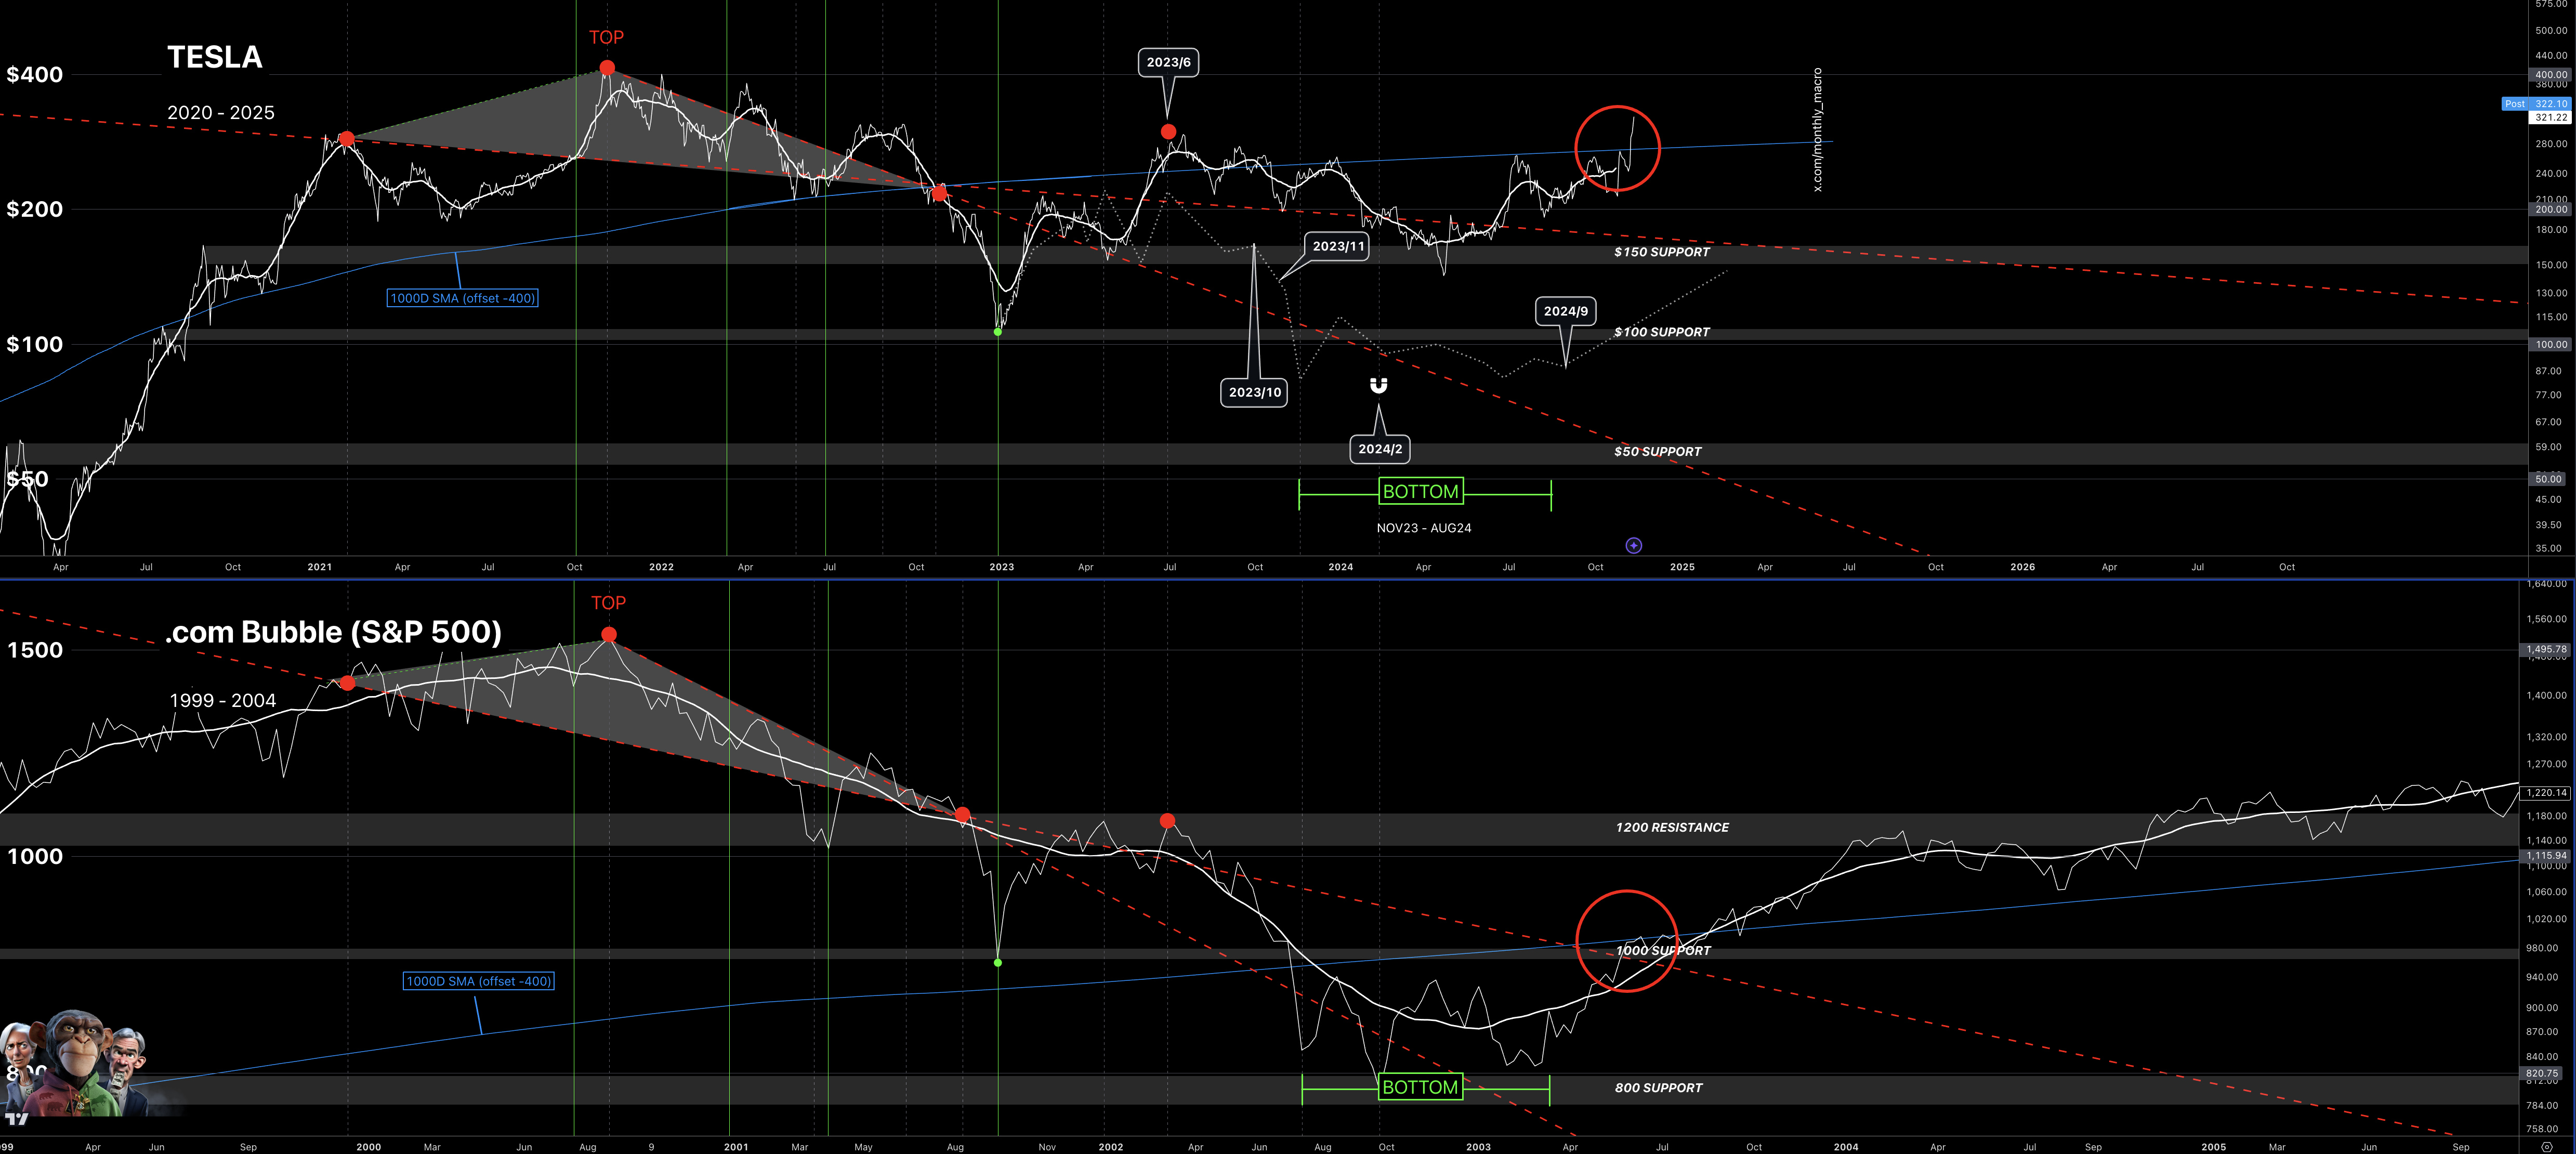Click the green BOTTOM label on Tesla chart

pos(1420,491)
